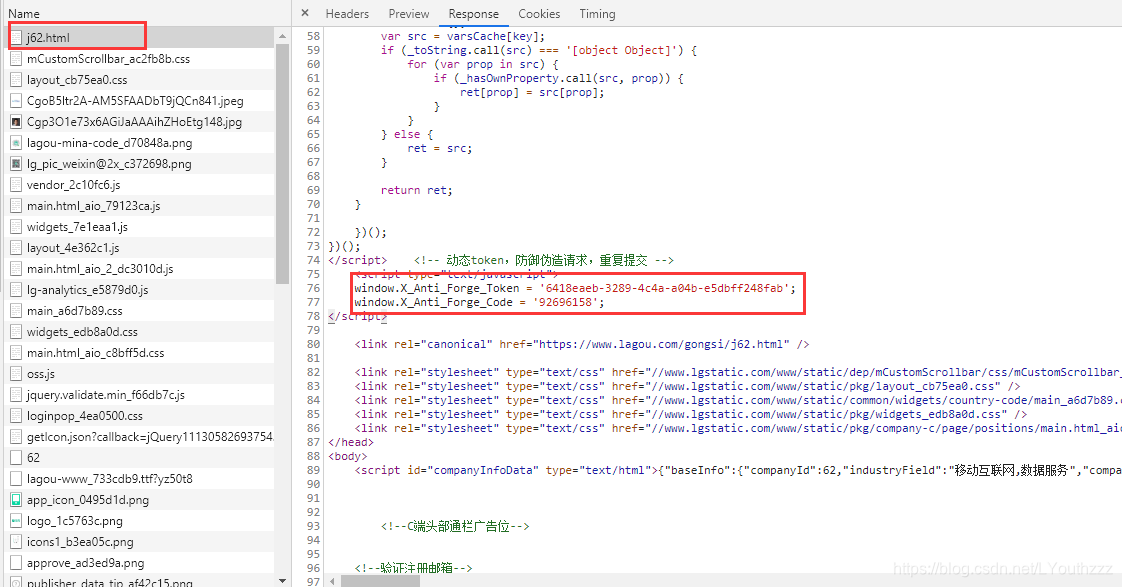Click the image icon beside lg_pic_weixin png
1122x587 pixels.
[16, 164]
